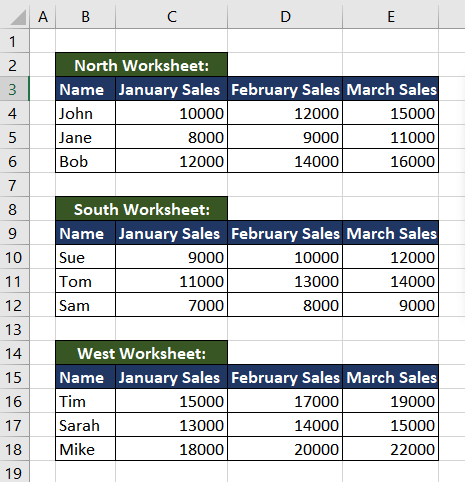
Task: Select January Sales header in row 9
Action: (172, 233)
